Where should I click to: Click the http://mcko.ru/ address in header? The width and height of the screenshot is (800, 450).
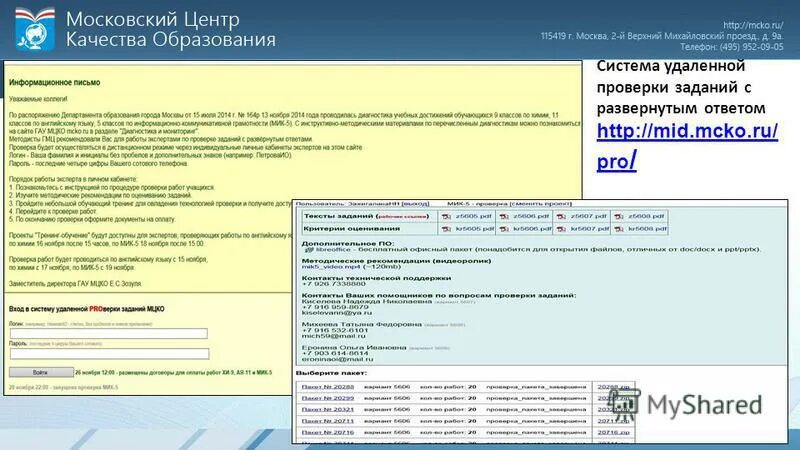point(753,25)
